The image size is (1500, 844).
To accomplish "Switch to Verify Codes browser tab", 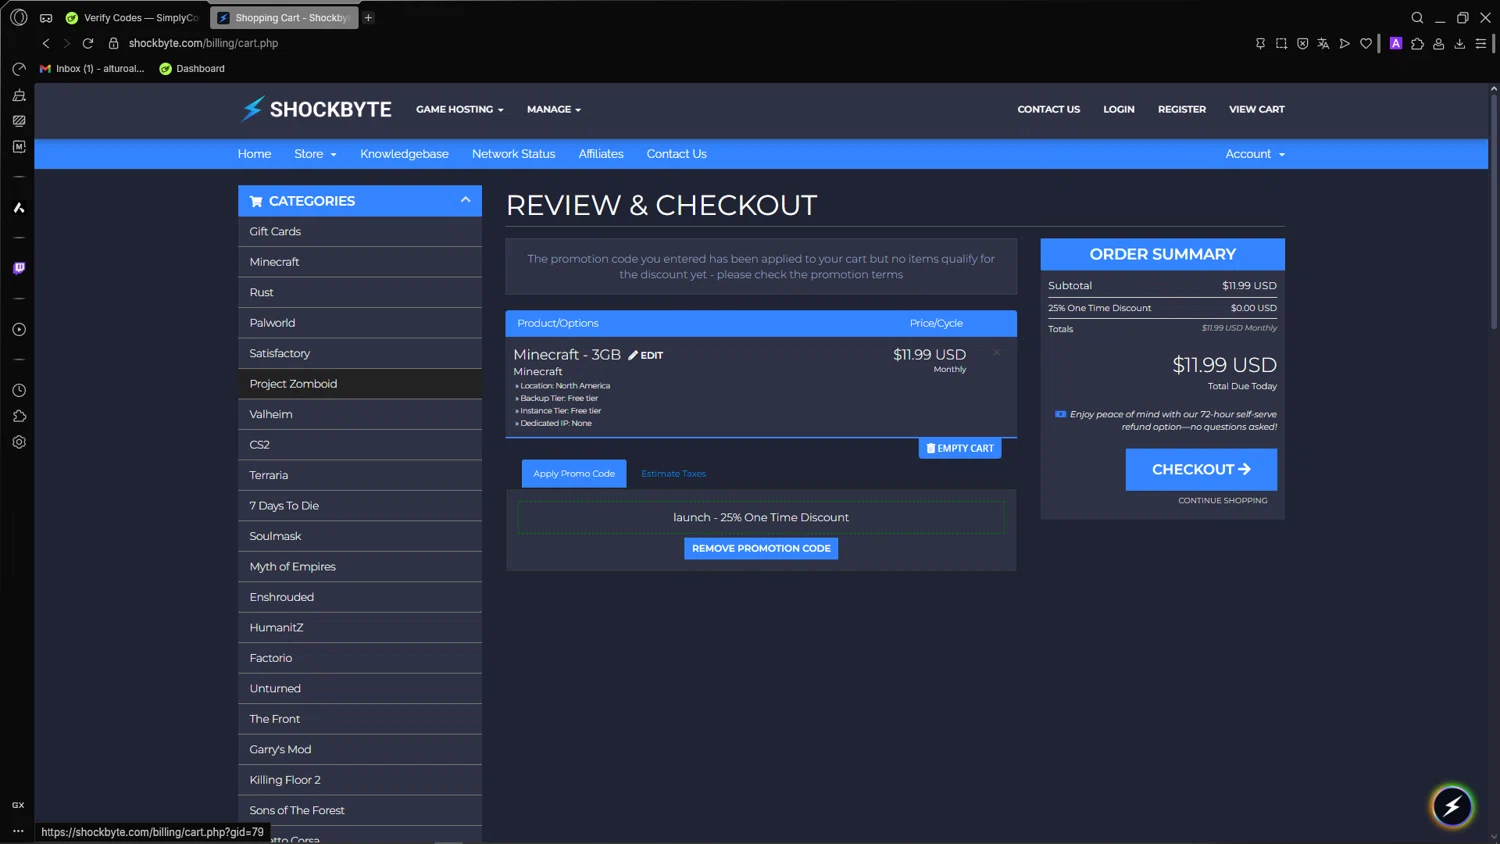I will 133,18.
